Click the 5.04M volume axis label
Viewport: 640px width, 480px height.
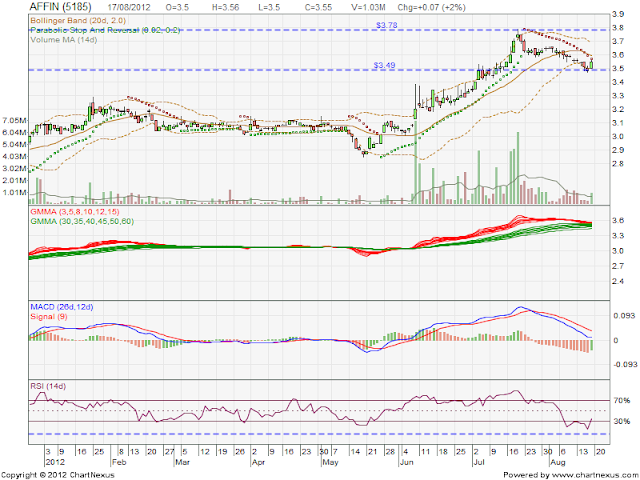pyautogui.click(x=15, y=144)
